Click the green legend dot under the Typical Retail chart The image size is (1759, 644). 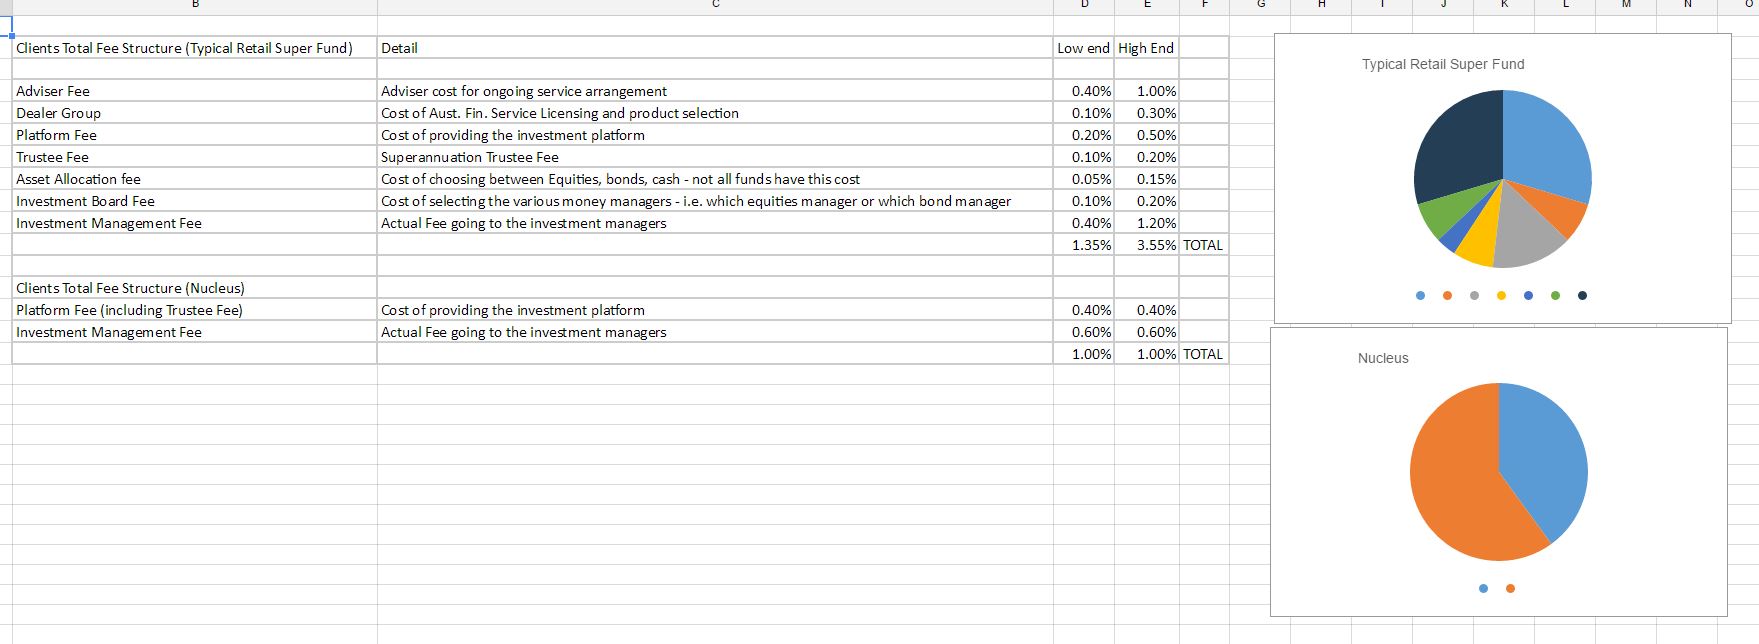click(1555, 295)
